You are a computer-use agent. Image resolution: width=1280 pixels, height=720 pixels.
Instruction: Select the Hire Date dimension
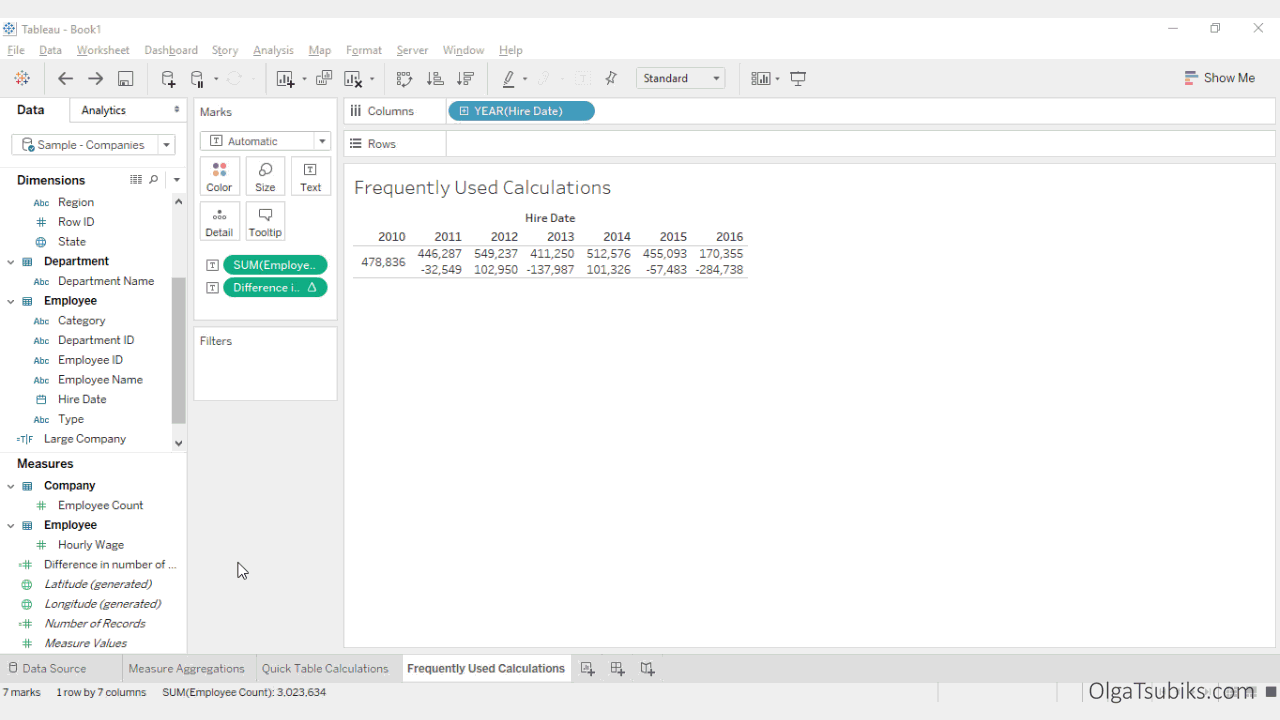tap(82, 399)
